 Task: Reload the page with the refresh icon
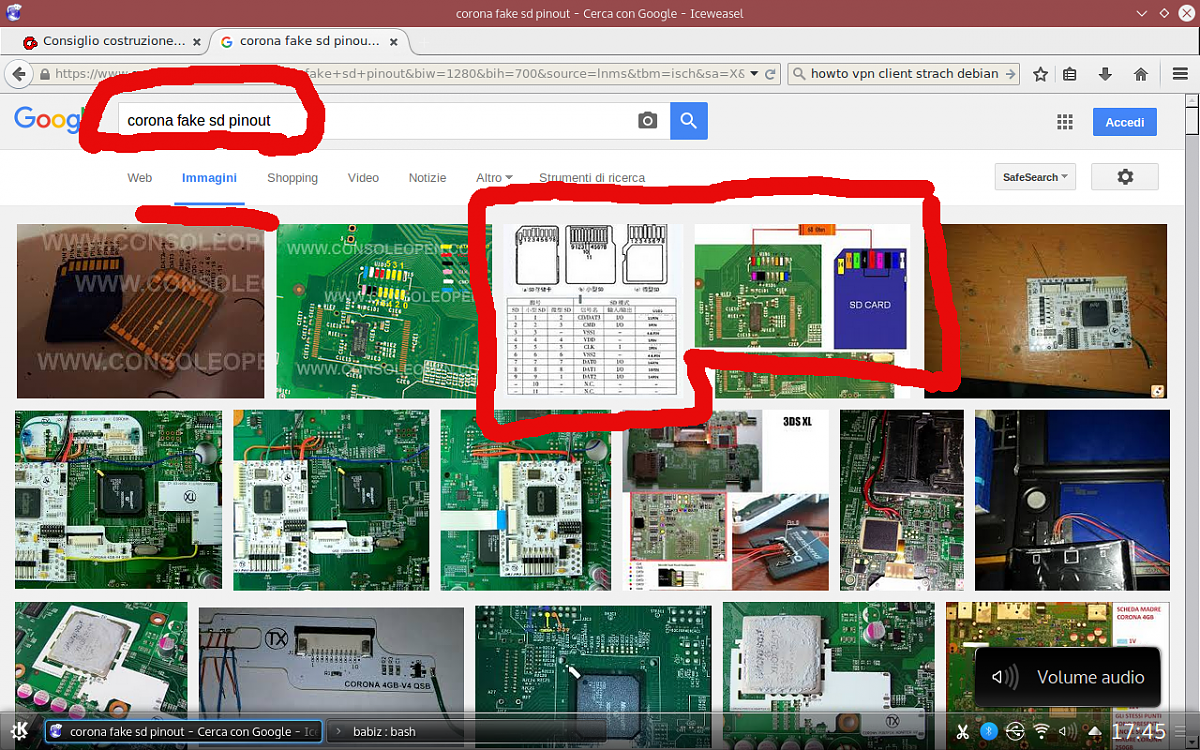[x=770, y=74]
